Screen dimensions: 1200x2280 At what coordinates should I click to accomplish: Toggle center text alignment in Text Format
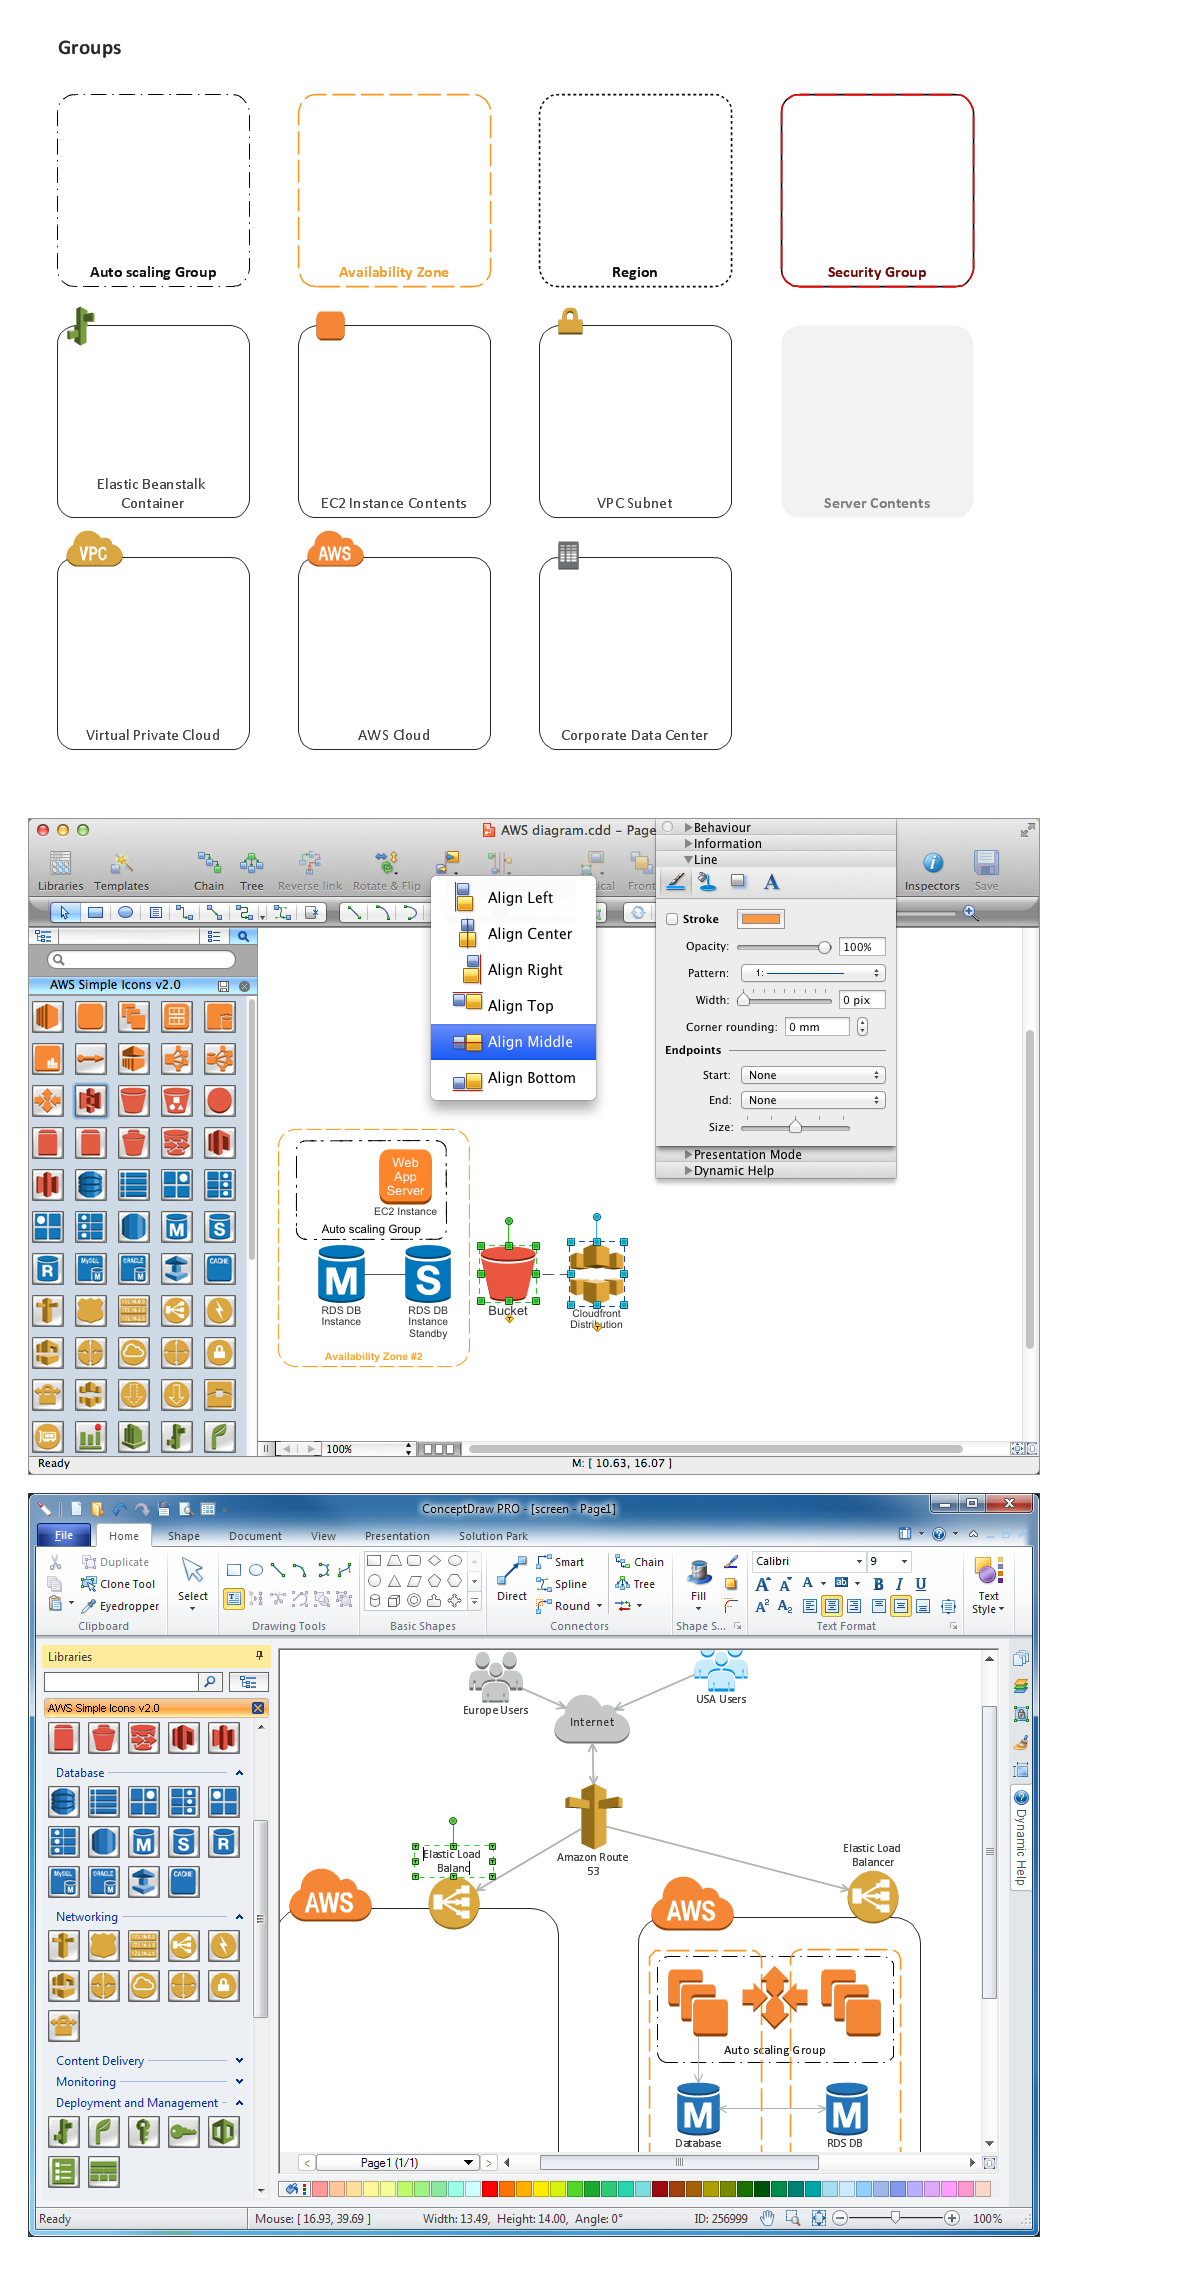pyautogui.click(x=832, y=1606)
